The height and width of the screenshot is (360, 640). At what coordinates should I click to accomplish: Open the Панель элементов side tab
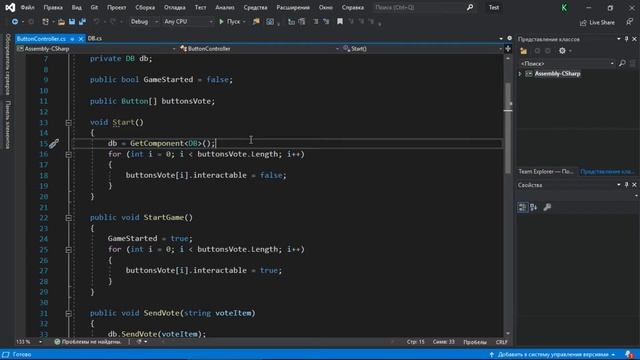[7, 124]
